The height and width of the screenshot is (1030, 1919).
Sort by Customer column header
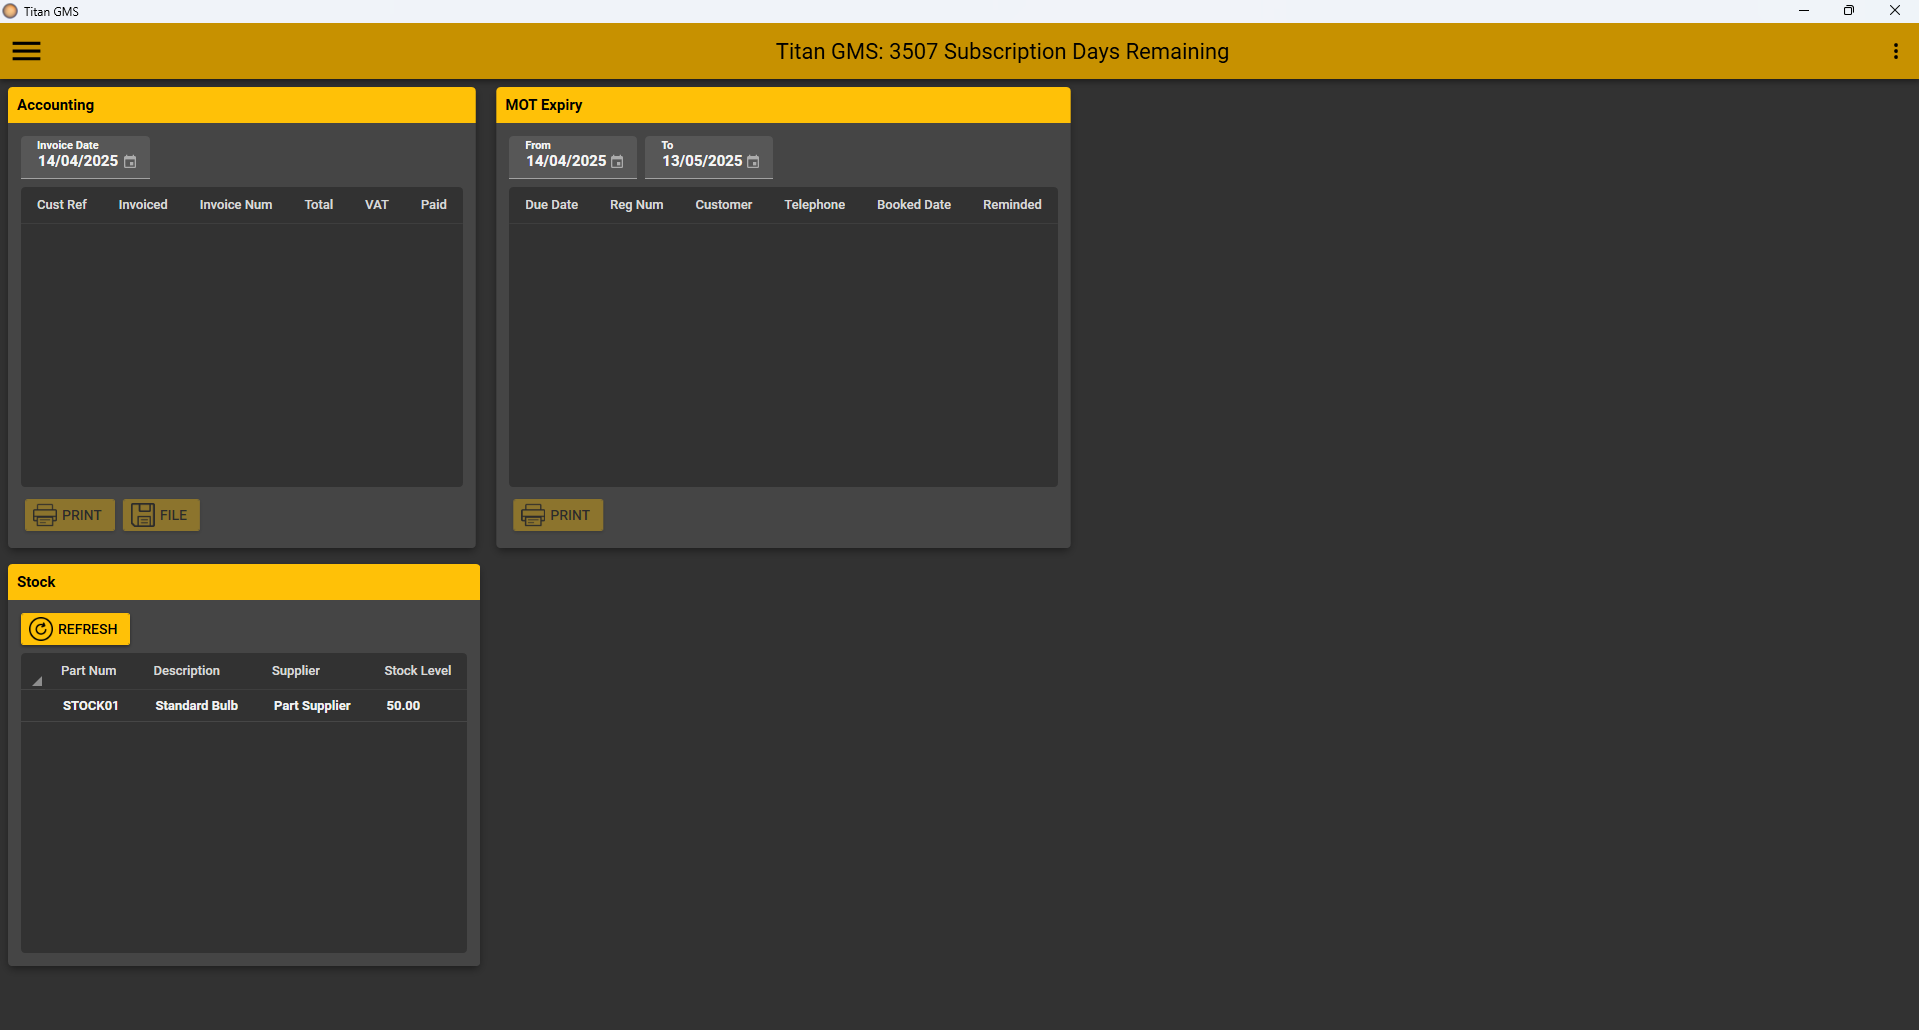click(724, 205)
